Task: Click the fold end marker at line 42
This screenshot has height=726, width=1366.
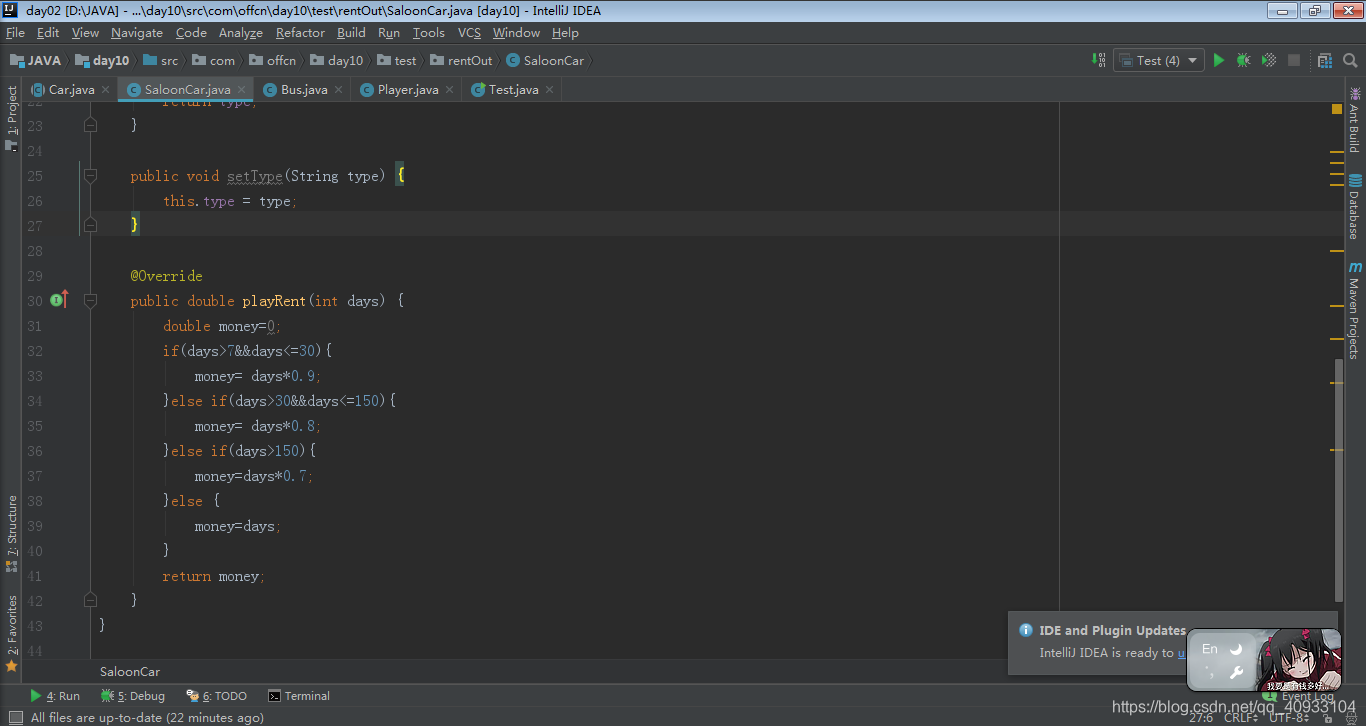Action: 91,600
